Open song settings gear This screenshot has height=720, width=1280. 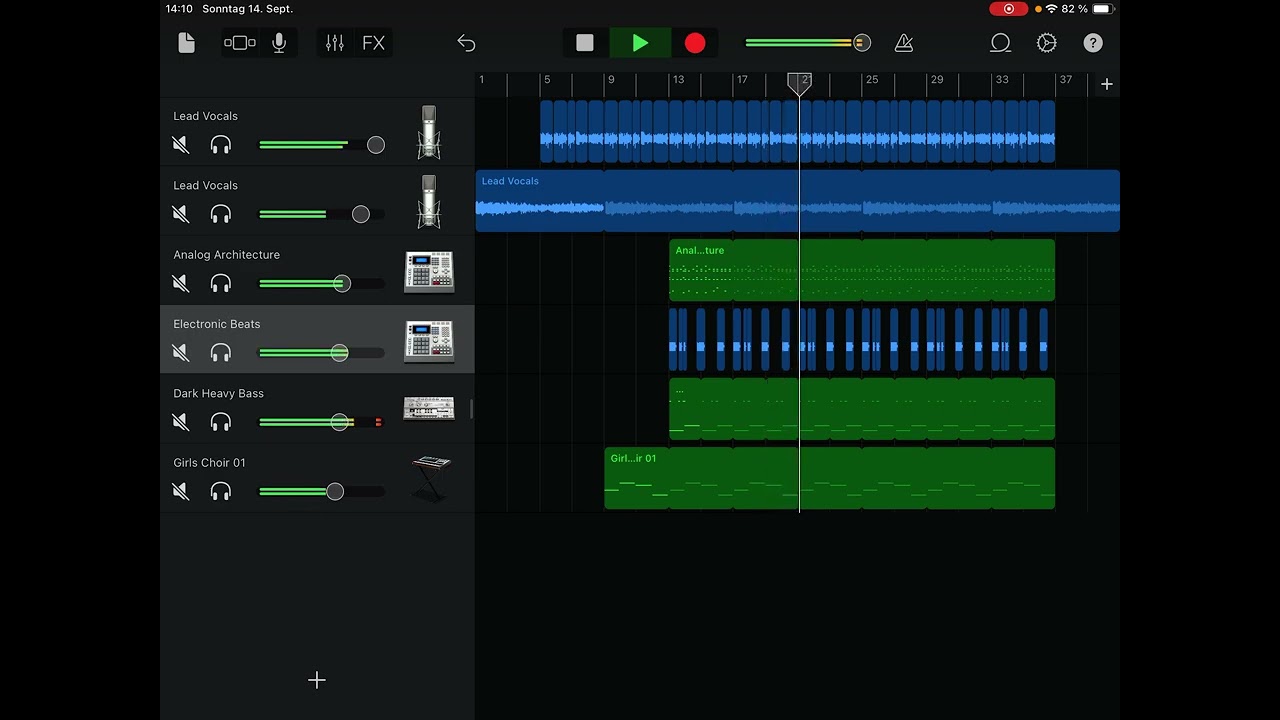[1047, 43]
